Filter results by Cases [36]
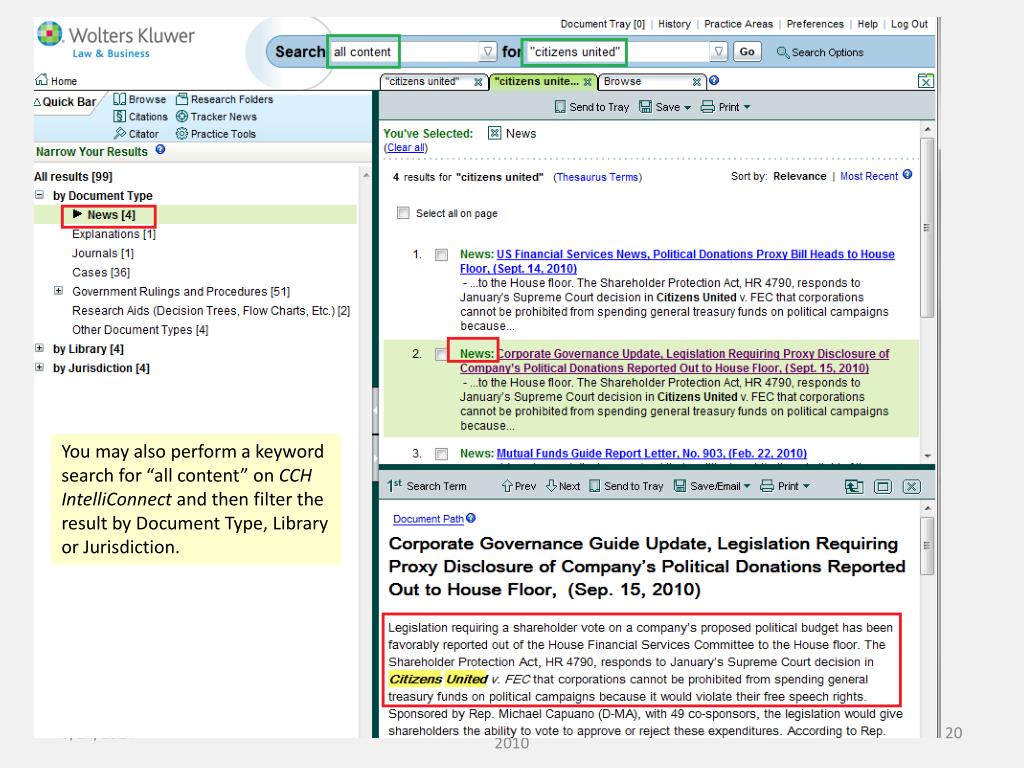The width and height of the screenshot is (1024, 768). click(101, 272)
